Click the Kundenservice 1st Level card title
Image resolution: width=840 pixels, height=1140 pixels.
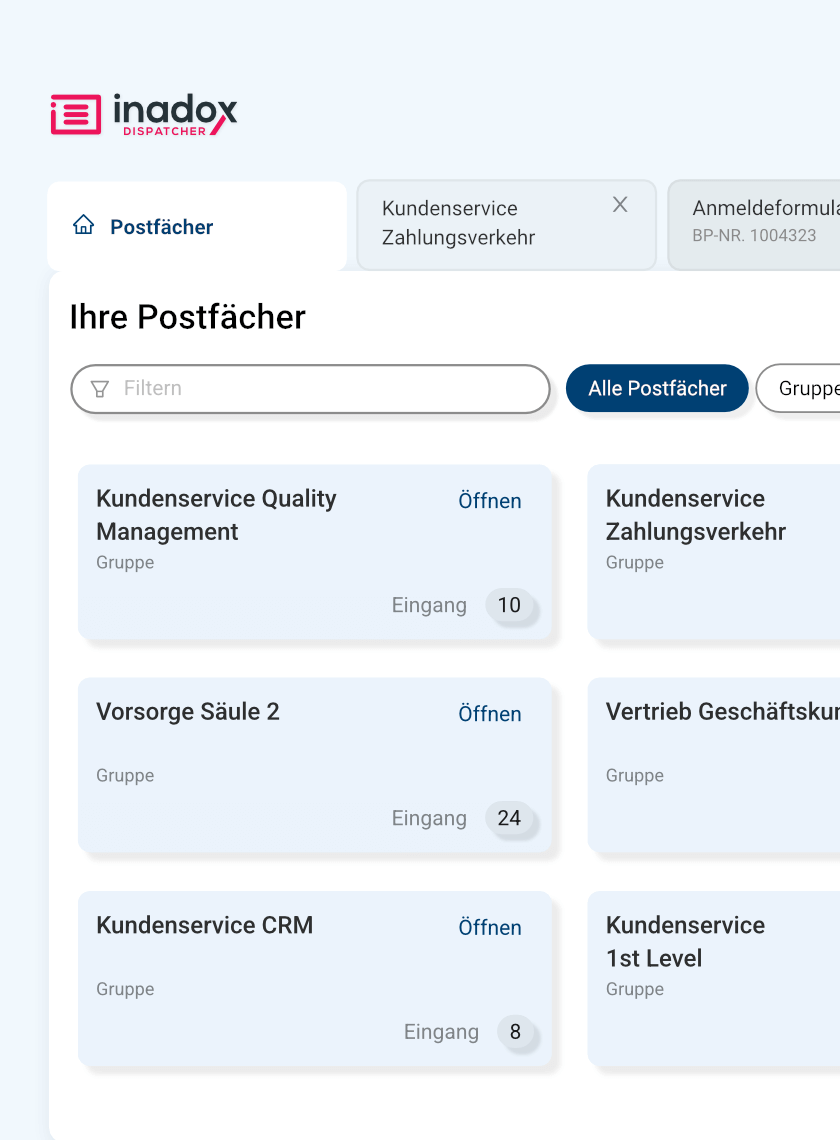[685, 942]
